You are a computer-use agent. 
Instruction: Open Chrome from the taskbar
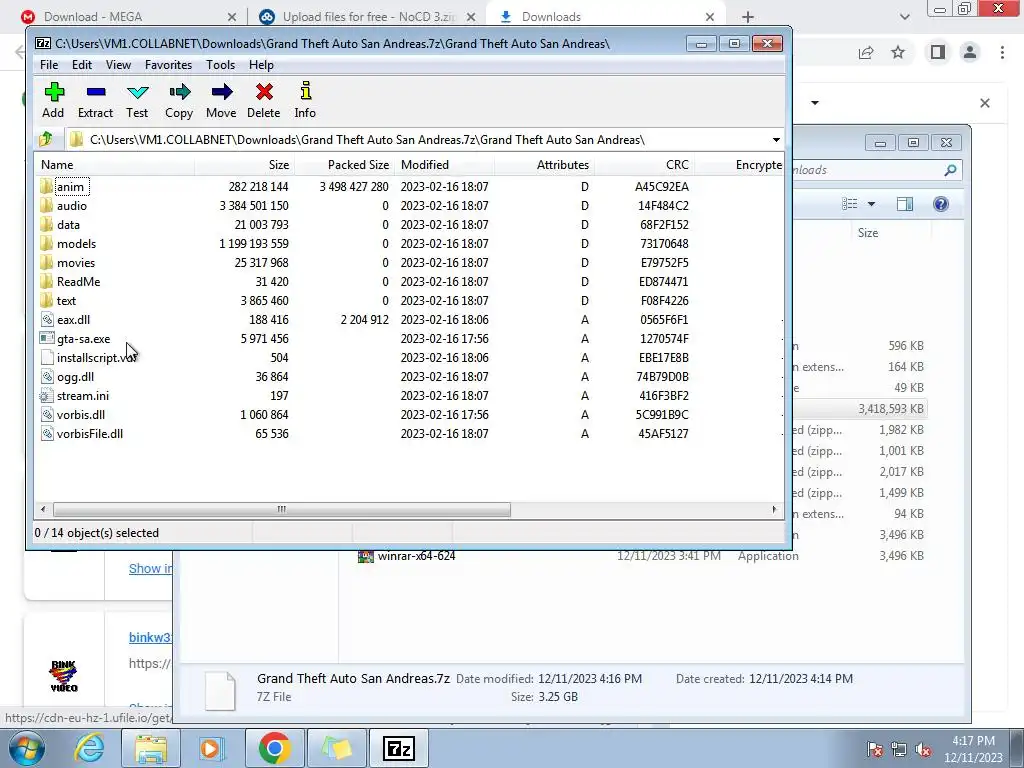274,748
